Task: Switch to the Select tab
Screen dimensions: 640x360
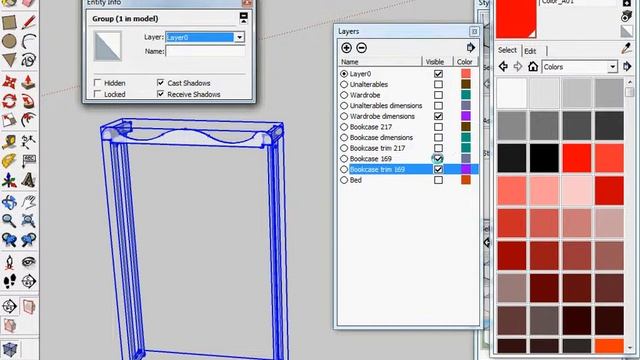Action: [507, 50]
